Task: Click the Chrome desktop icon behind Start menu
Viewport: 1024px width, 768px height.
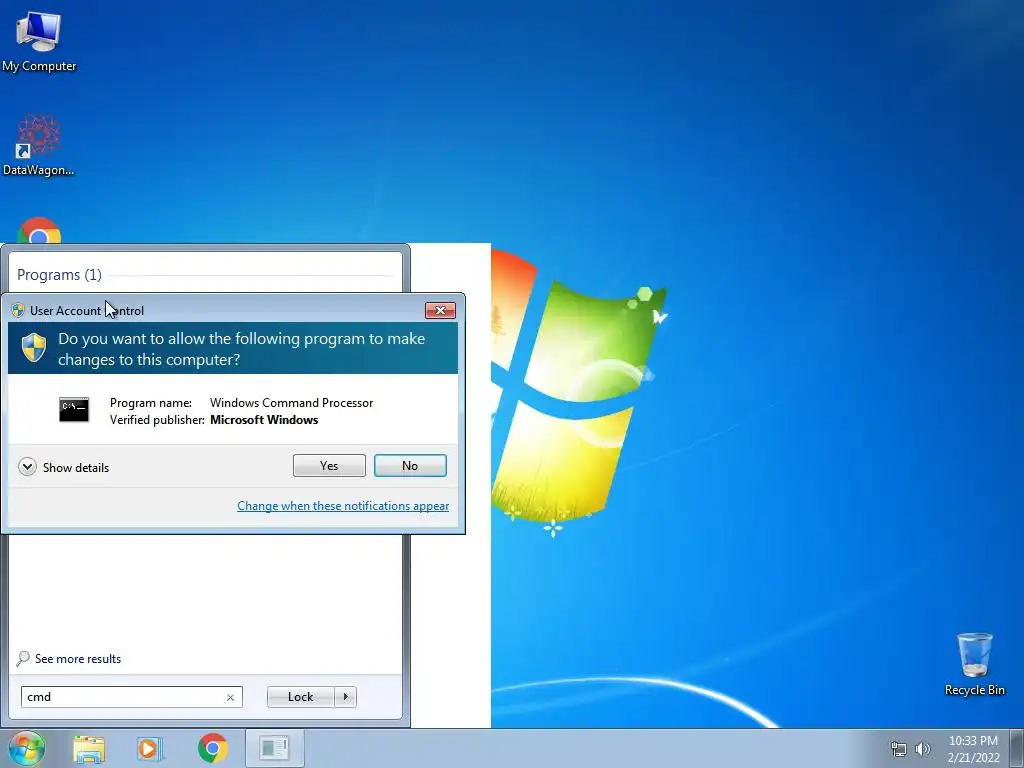Action: [39, 231]
